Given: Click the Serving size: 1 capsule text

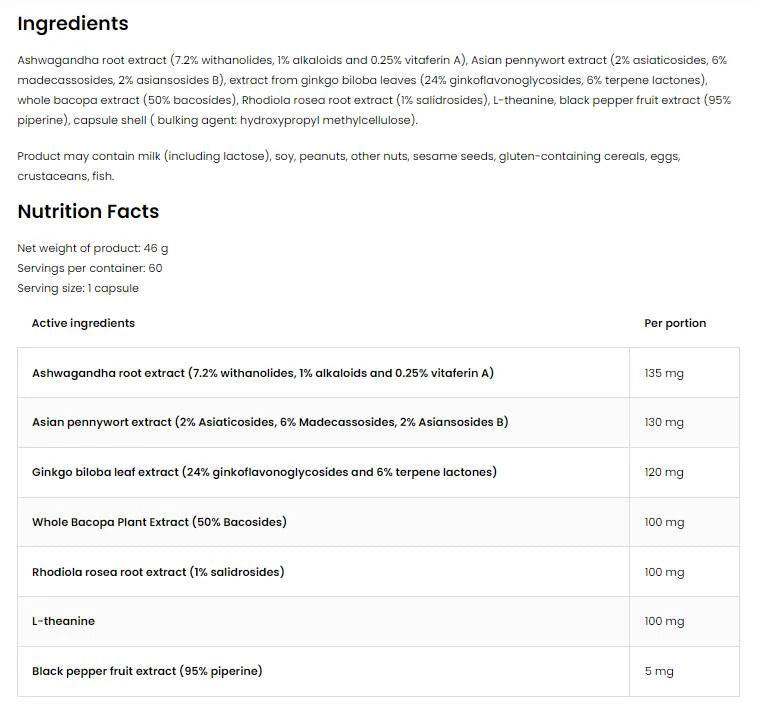Looking at the screenshot, I should 78,288.
